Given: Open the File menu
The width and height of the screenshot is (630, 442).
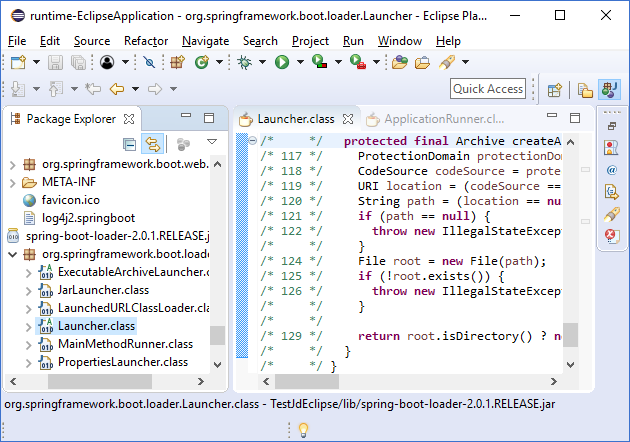Looking at the screenshot, I should (17, 41).
